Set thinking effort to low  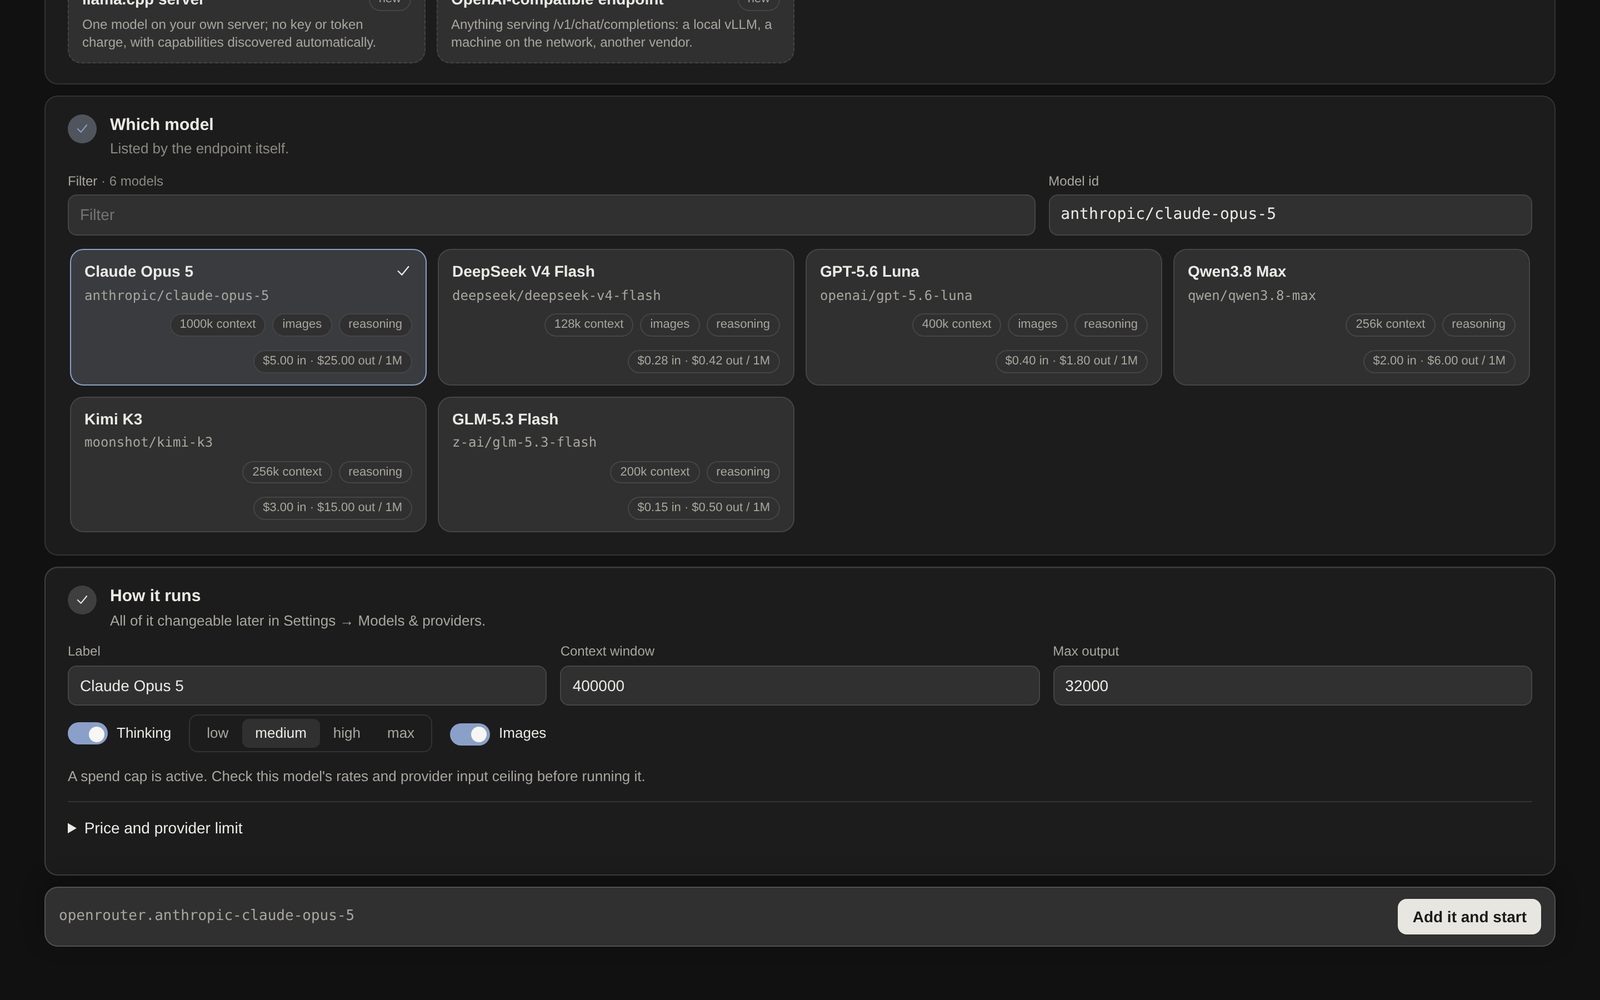(217, 733)
